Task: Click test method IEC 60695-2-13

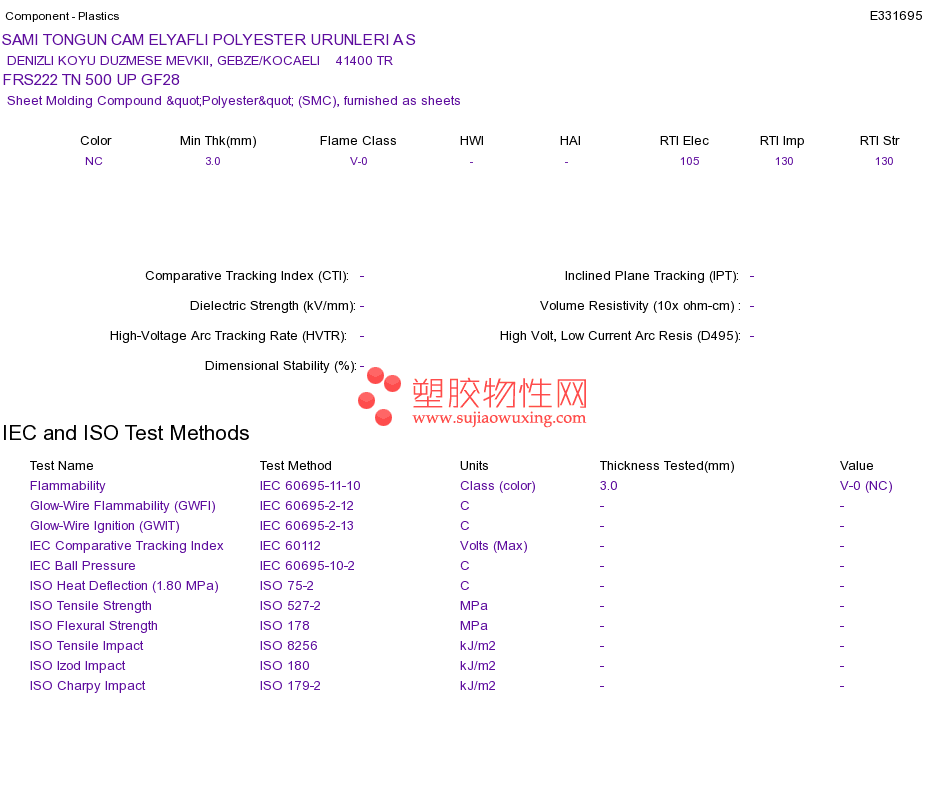Action: (307, 526)
